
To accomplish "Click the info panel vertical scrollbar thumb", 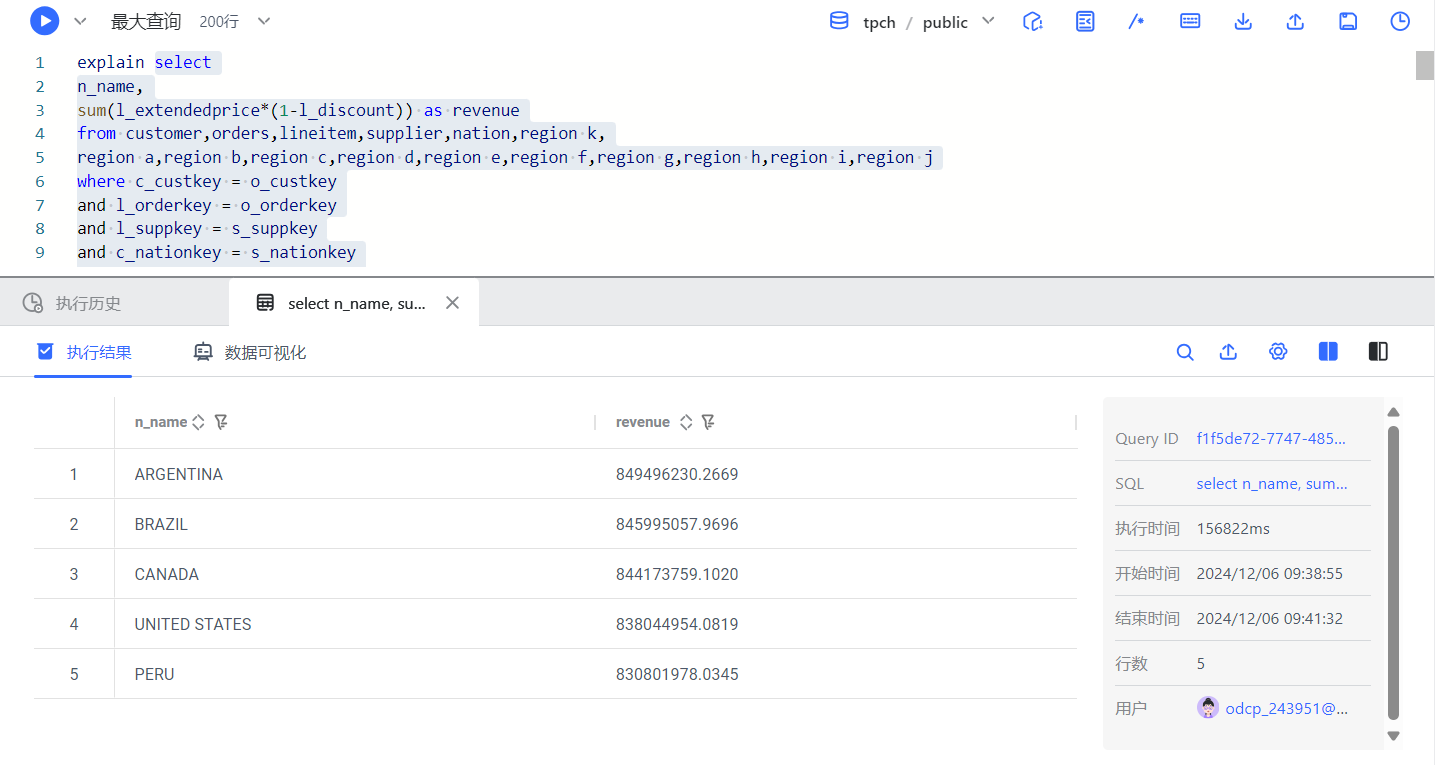I will coord(1393,573).
